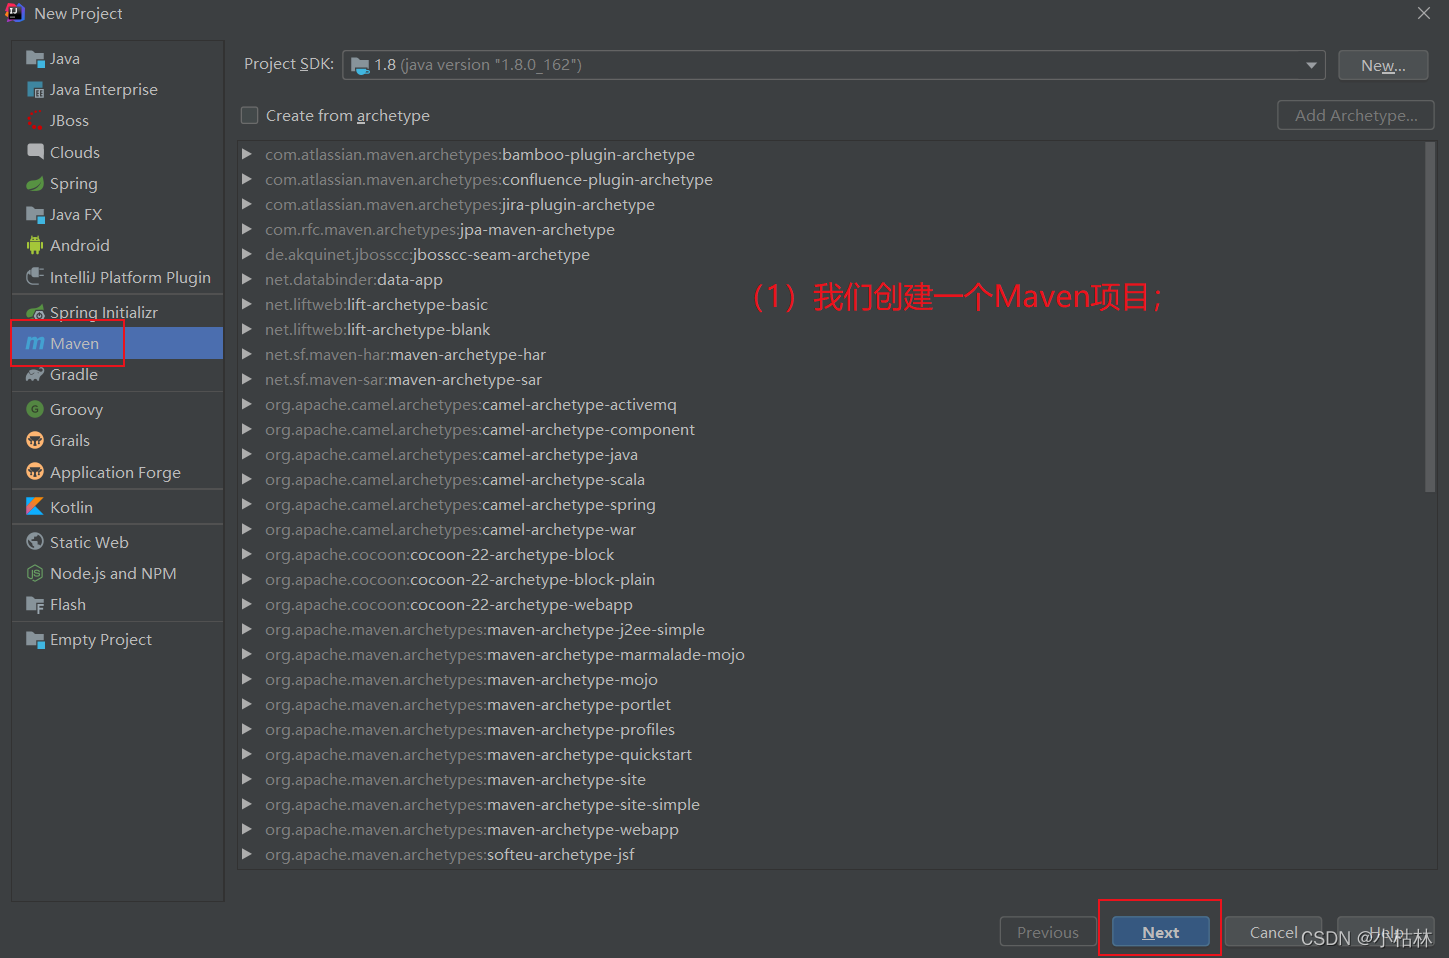
Task: Click the Next button
Action: point(1161,932)
